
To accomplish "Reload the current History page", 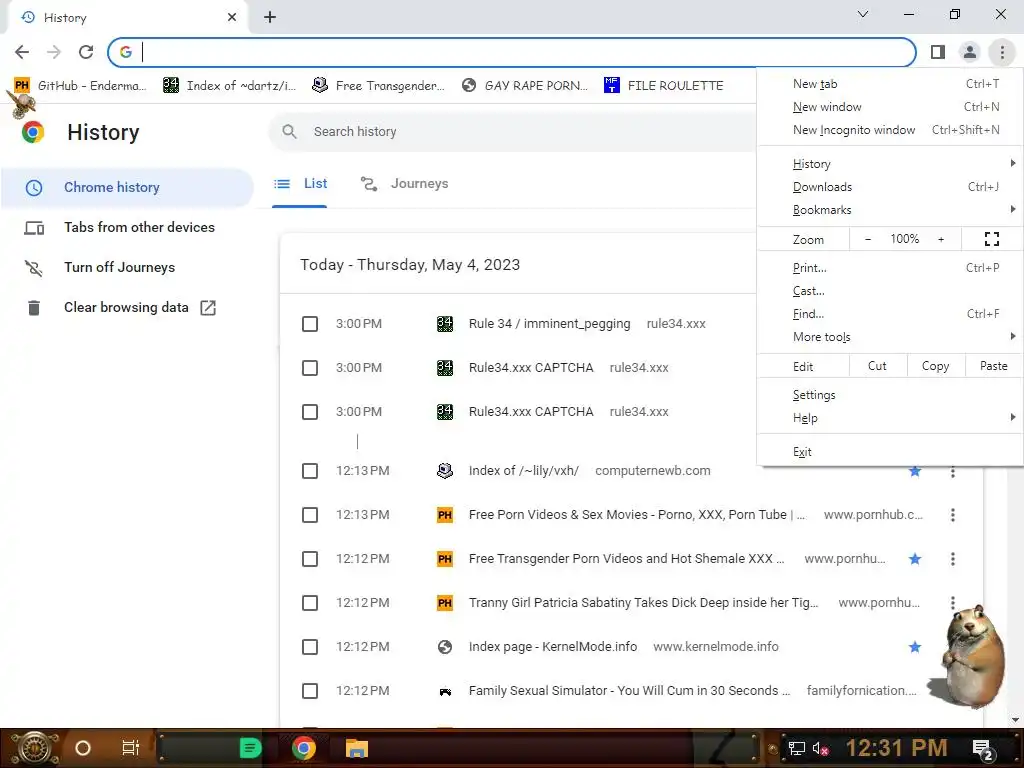I will pyautogui.click(x=86, y=52).
